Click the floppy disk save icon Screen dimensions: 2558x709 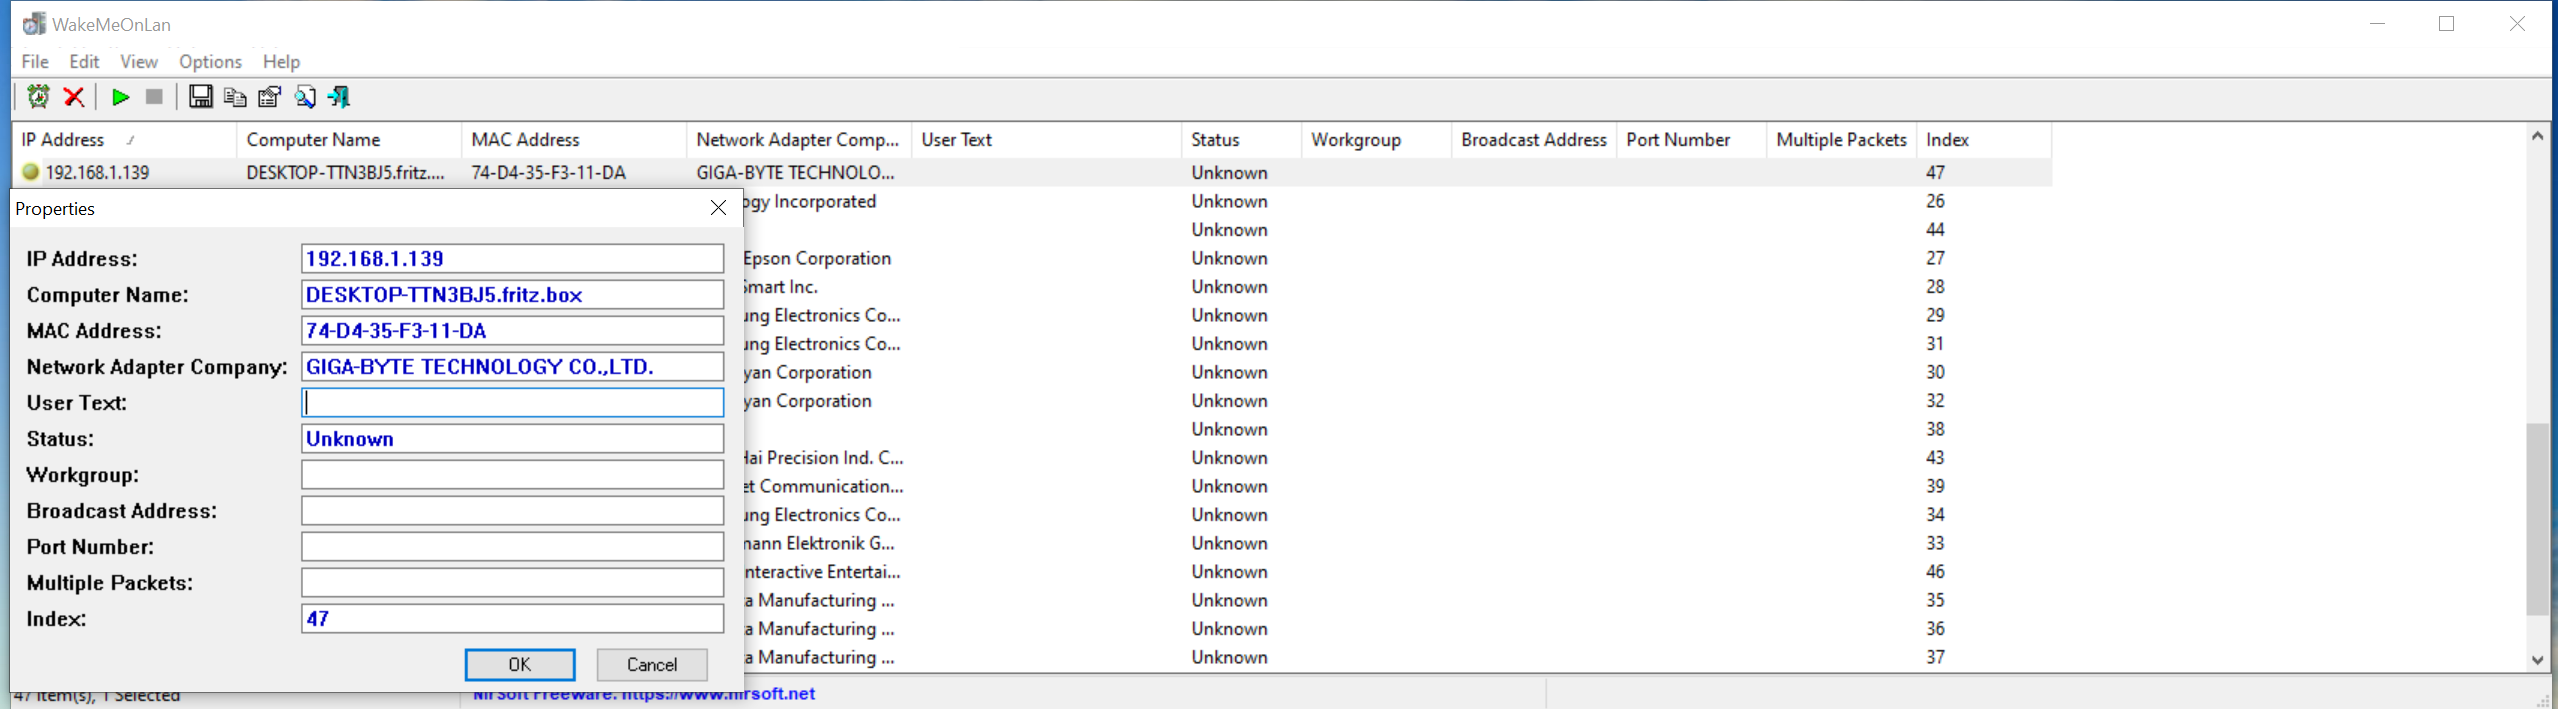point(200,97)
